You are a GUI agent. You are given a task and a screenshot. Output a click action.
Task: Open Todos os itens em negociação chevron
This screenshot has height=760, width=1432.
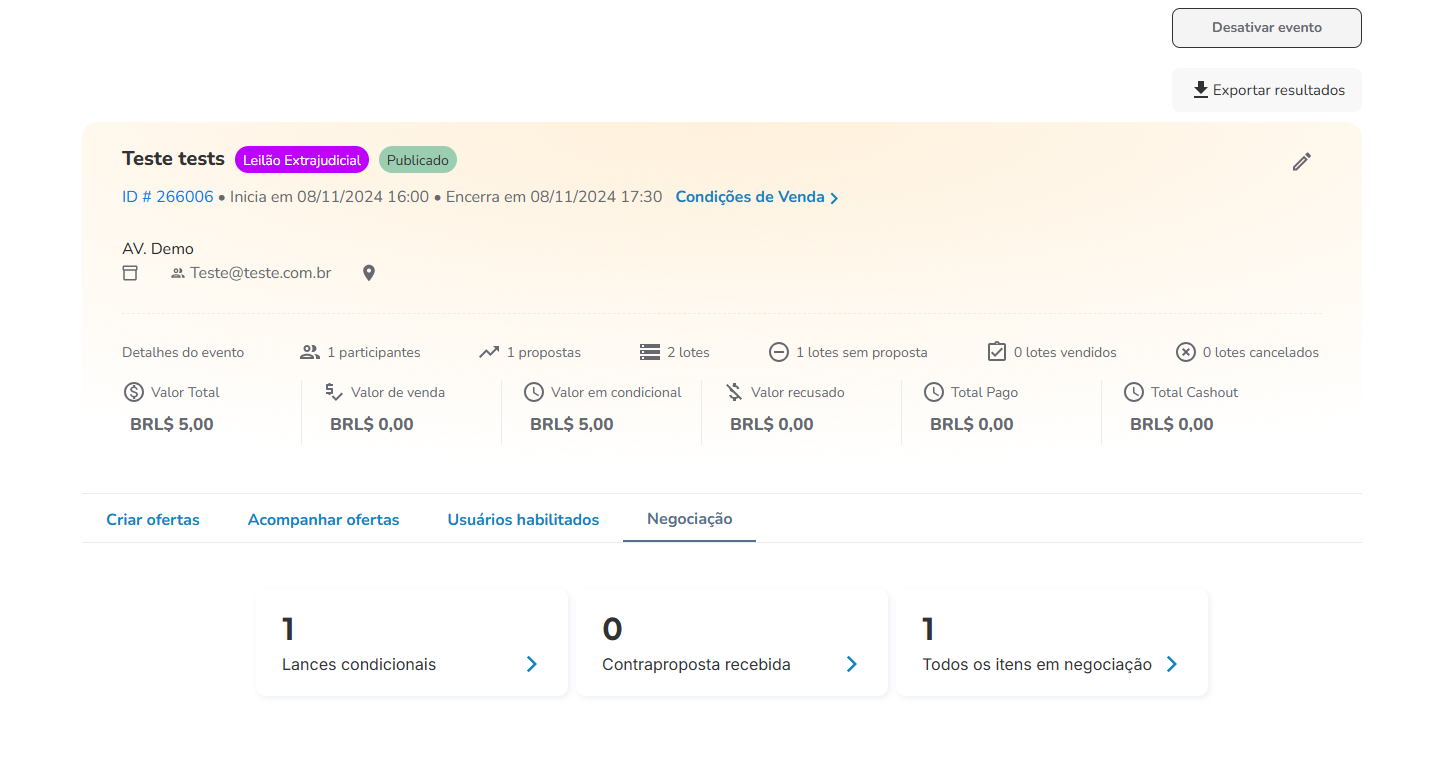pyautogui.click(x=1172, y=664)
